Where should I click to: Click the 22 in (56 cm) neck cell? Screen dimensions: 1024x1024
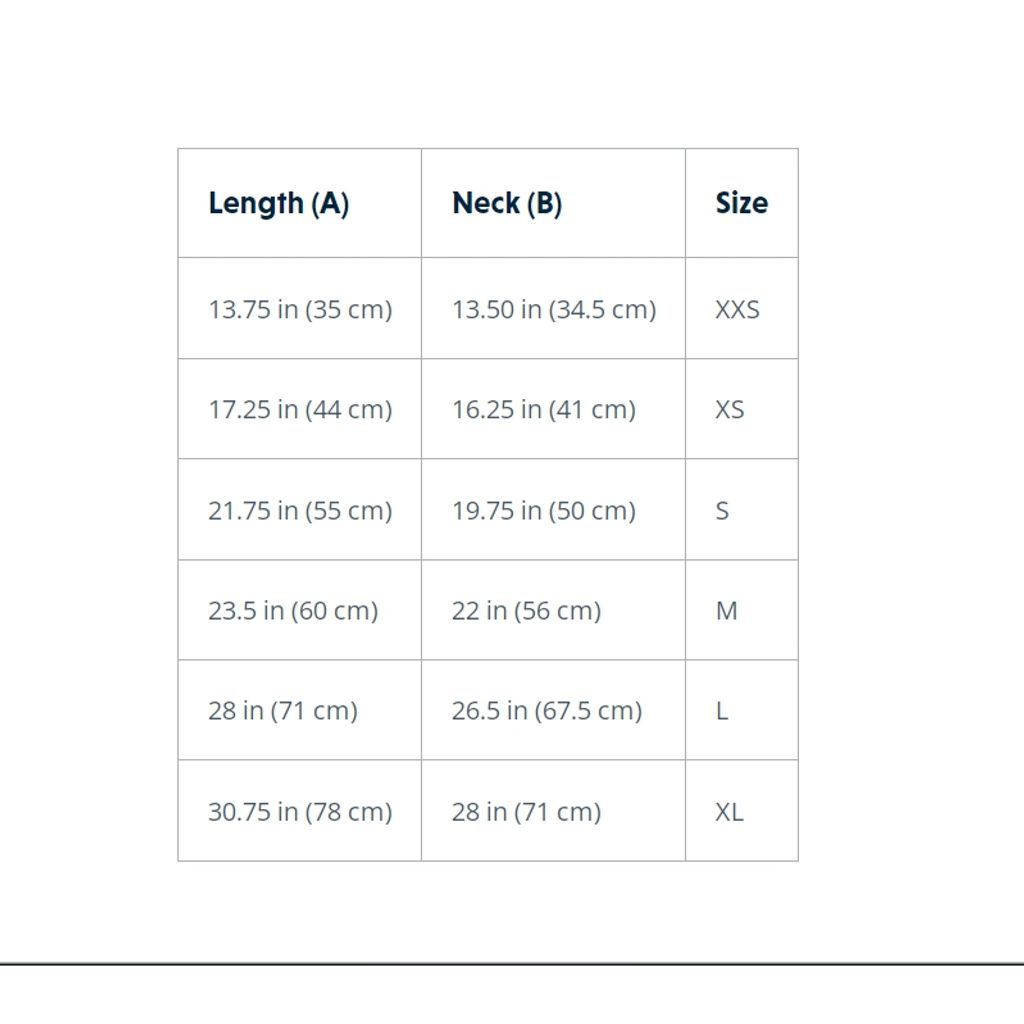[526, 610]
